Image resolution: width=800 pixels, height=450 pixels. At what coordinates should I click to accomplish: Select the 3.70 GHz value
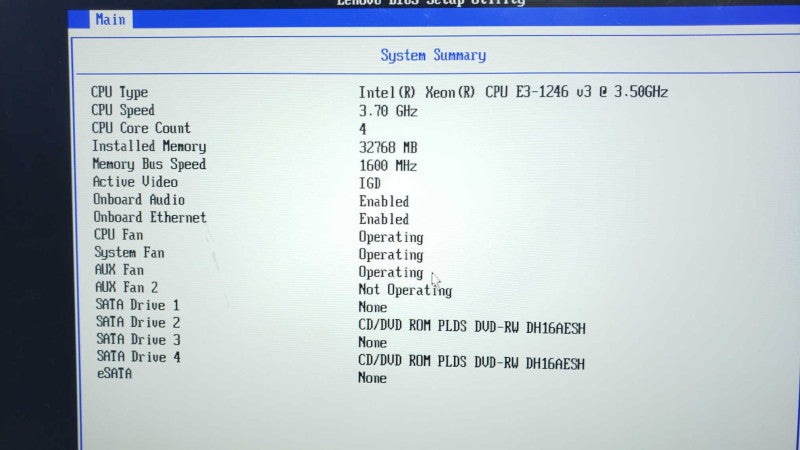(388, 111)
